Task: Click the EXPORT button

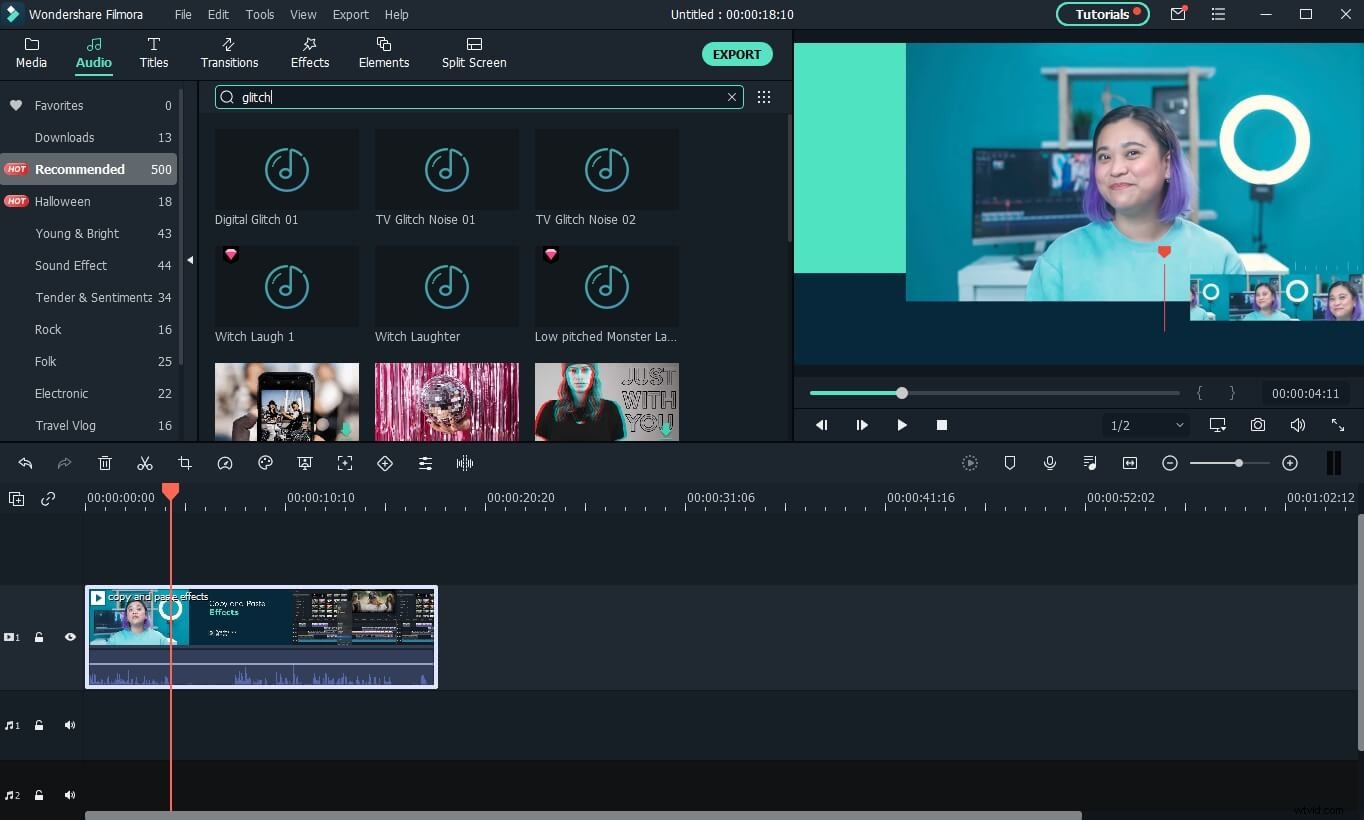Action: click(x=737, y=54)
